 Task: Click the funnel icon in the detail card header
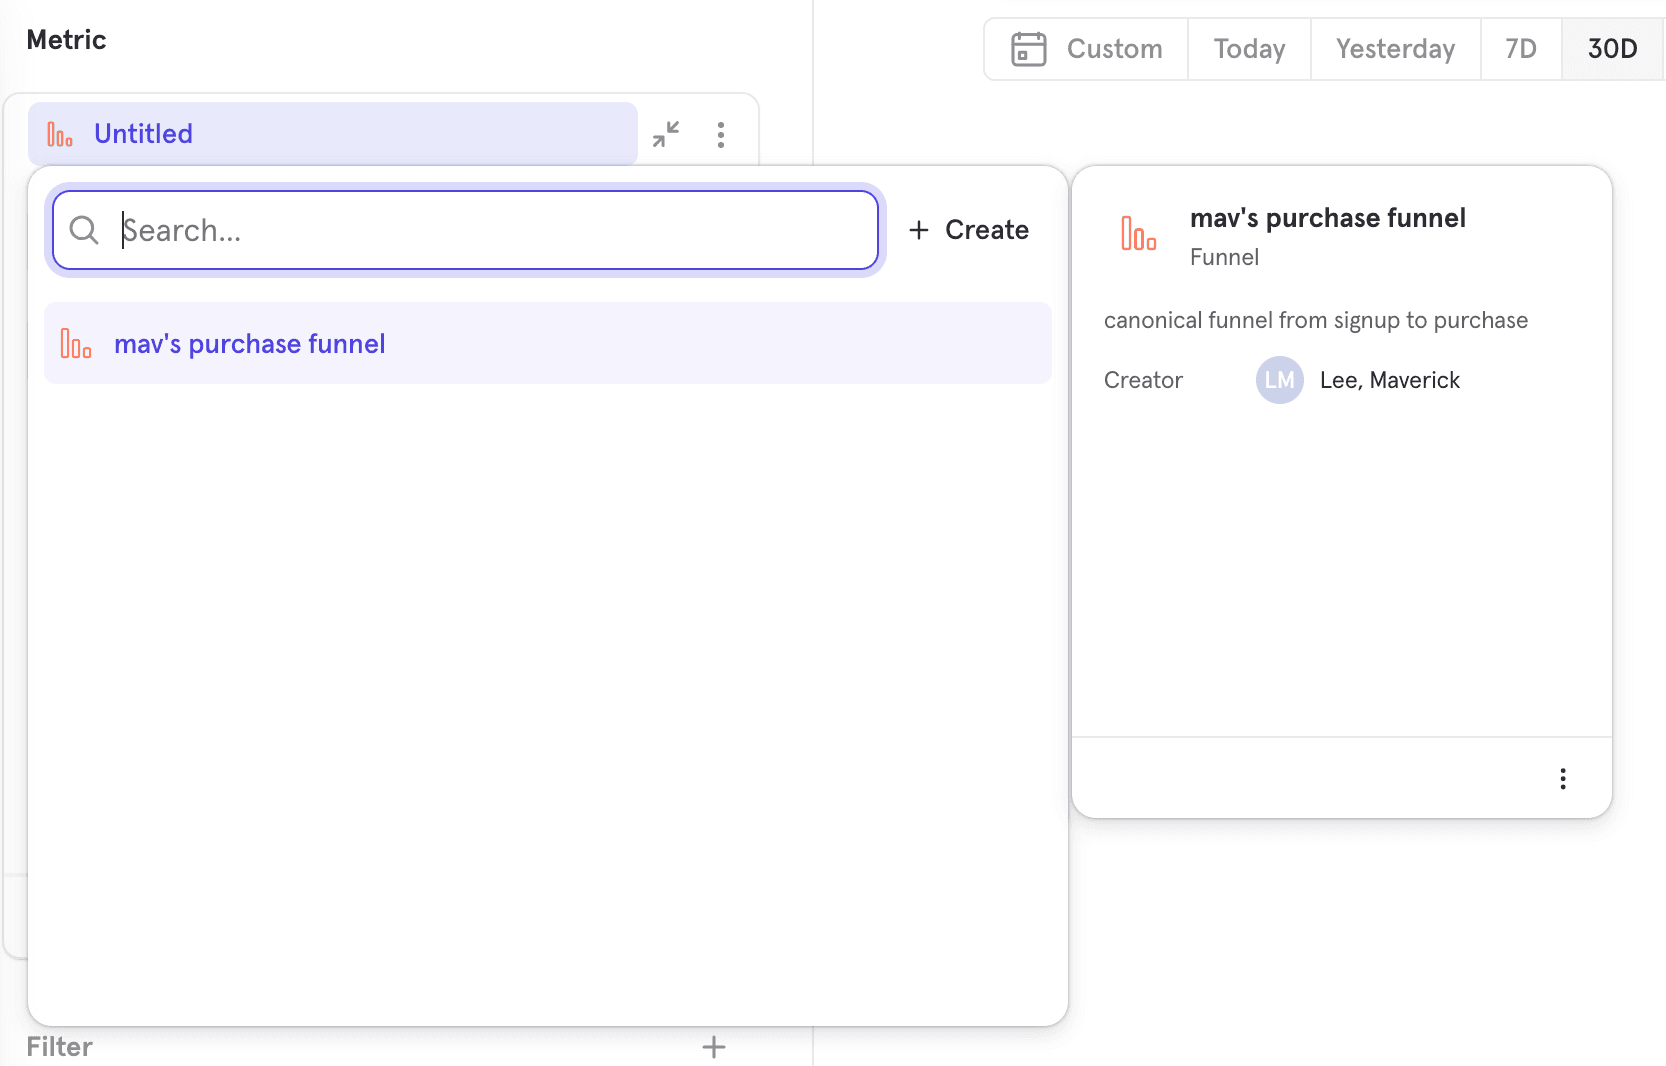click(1139, 234)
